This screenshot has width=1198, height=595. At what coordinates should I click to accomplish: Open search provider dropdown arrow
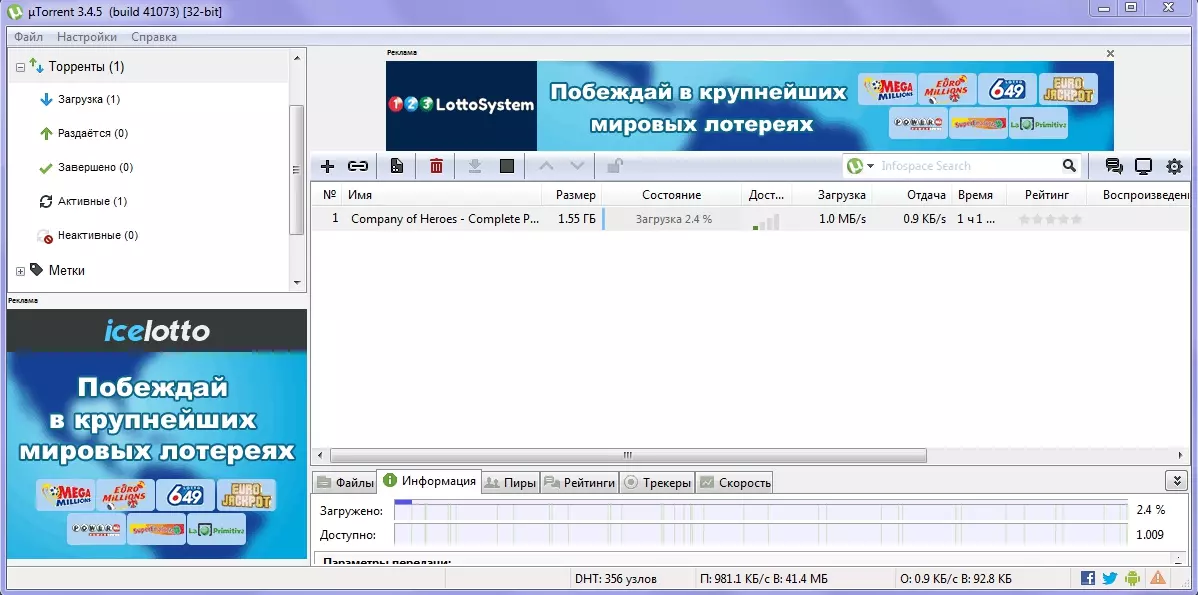click(x=870, y=167)
